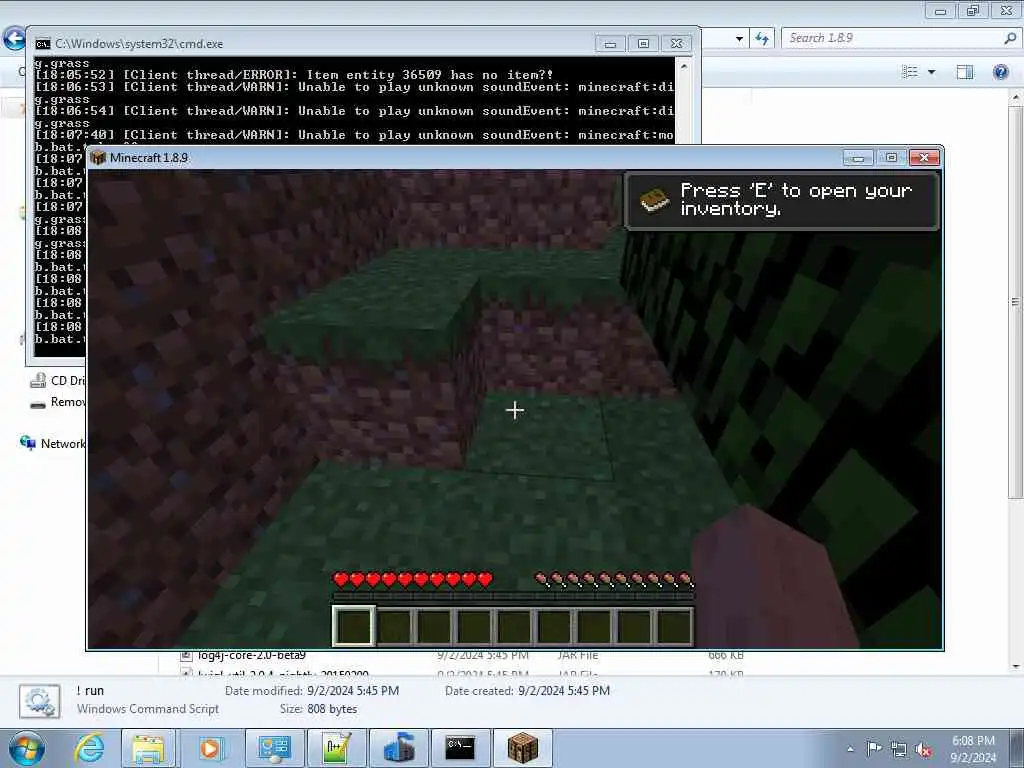Open the Explorer 'More options' view dropdown arrow
1024x768 pixels.
coord(931,72)
